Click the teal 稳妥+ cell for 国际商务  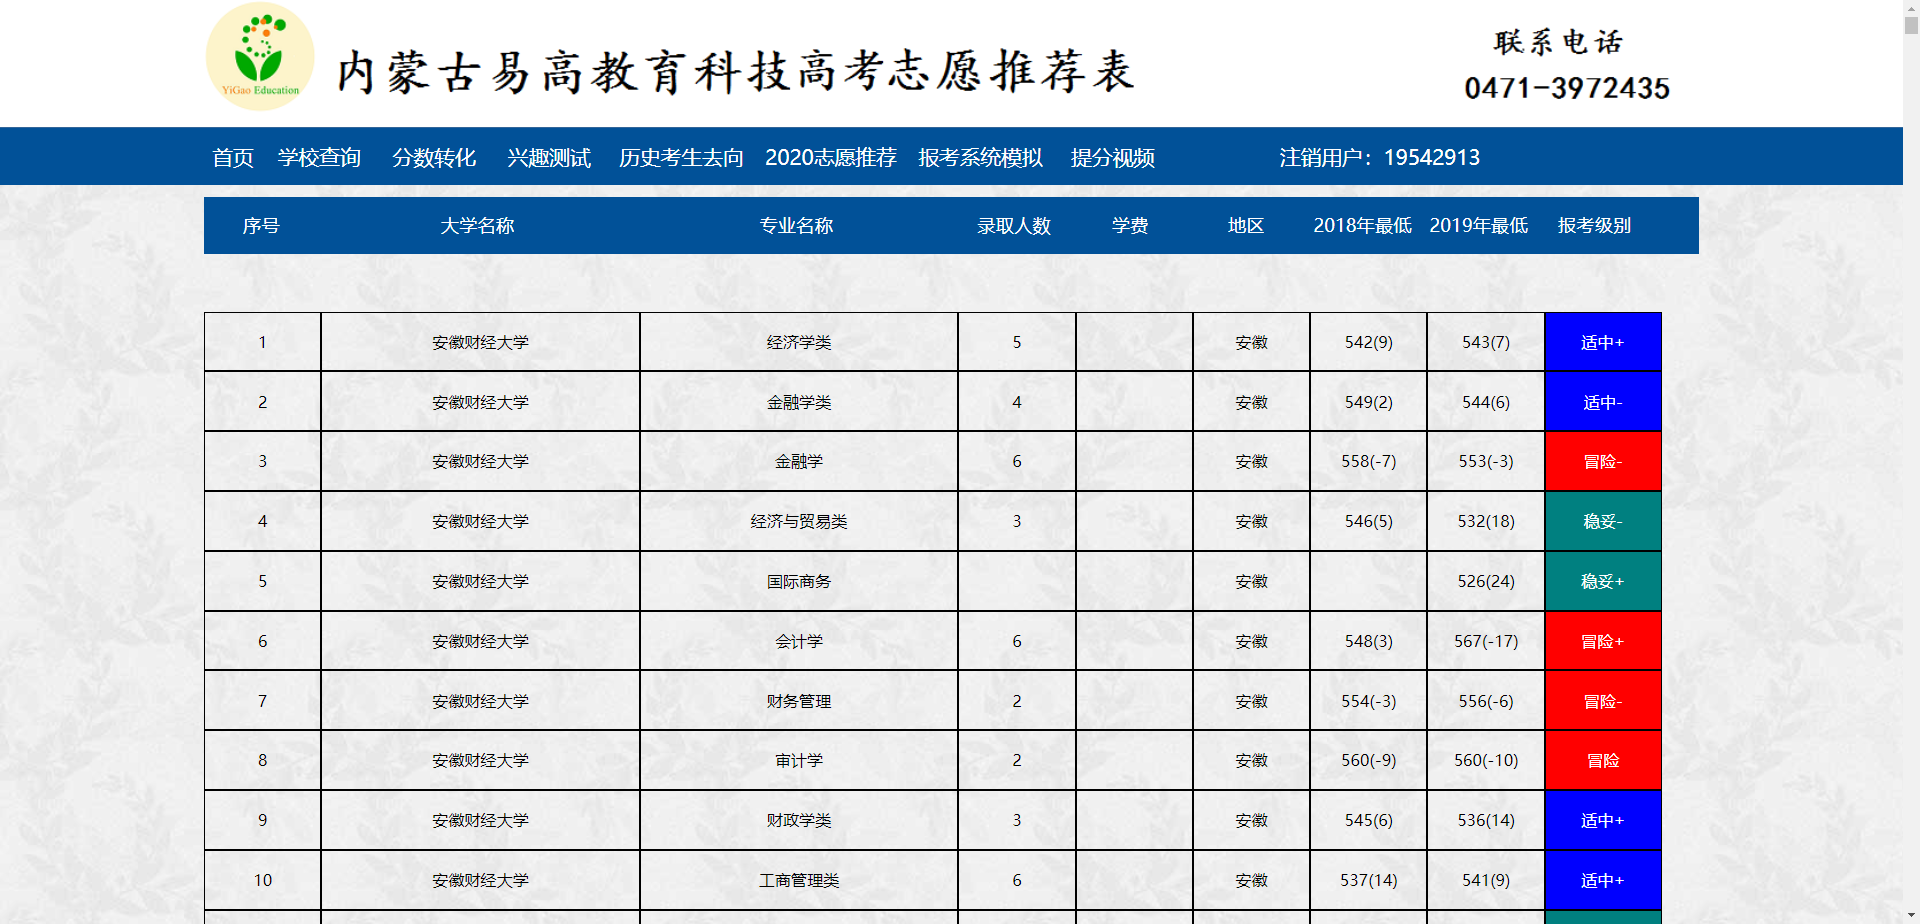[x=1603, y=581]
